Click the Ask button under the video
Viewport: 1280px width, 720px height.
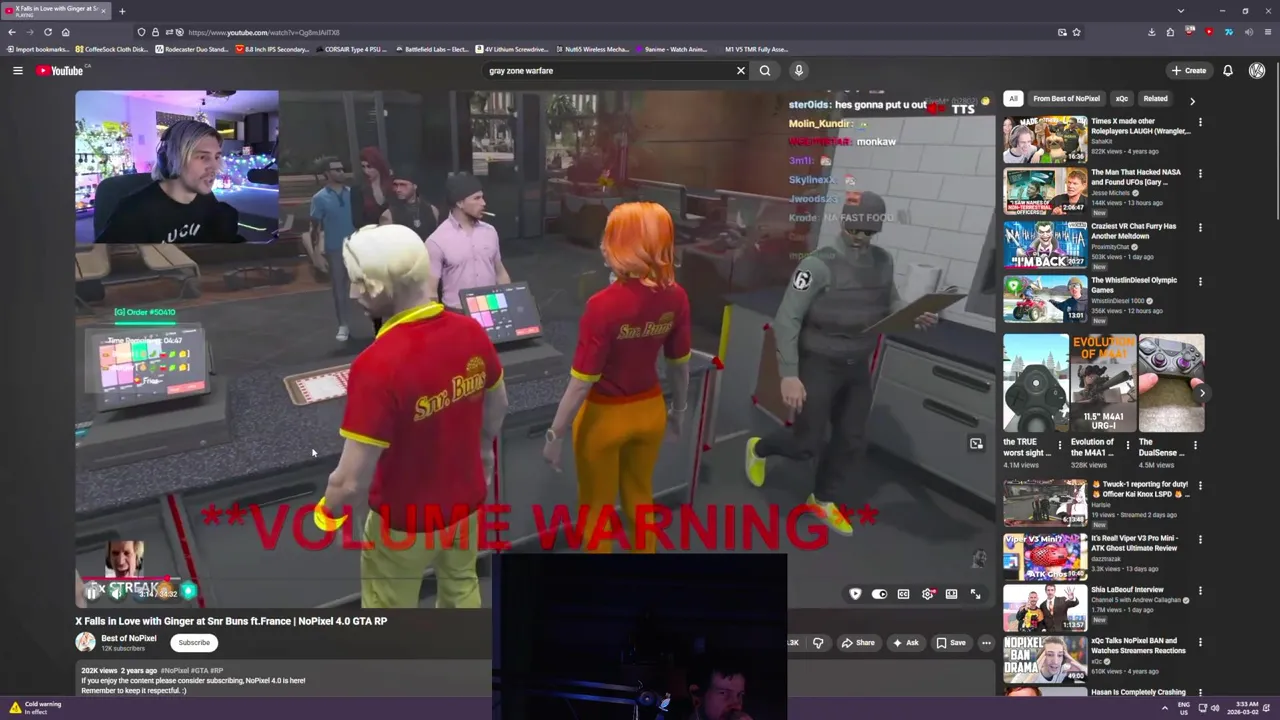(905, 643)
